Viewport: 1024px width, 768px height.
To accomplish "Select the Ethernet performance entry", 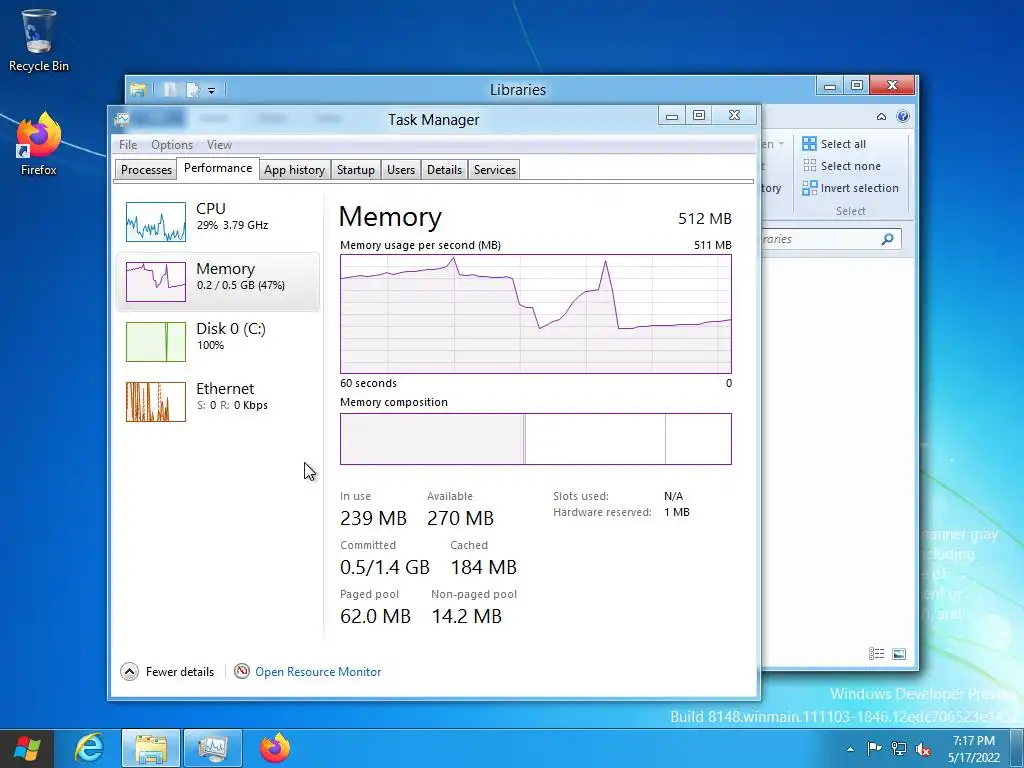I will click(x=217, y=402).
